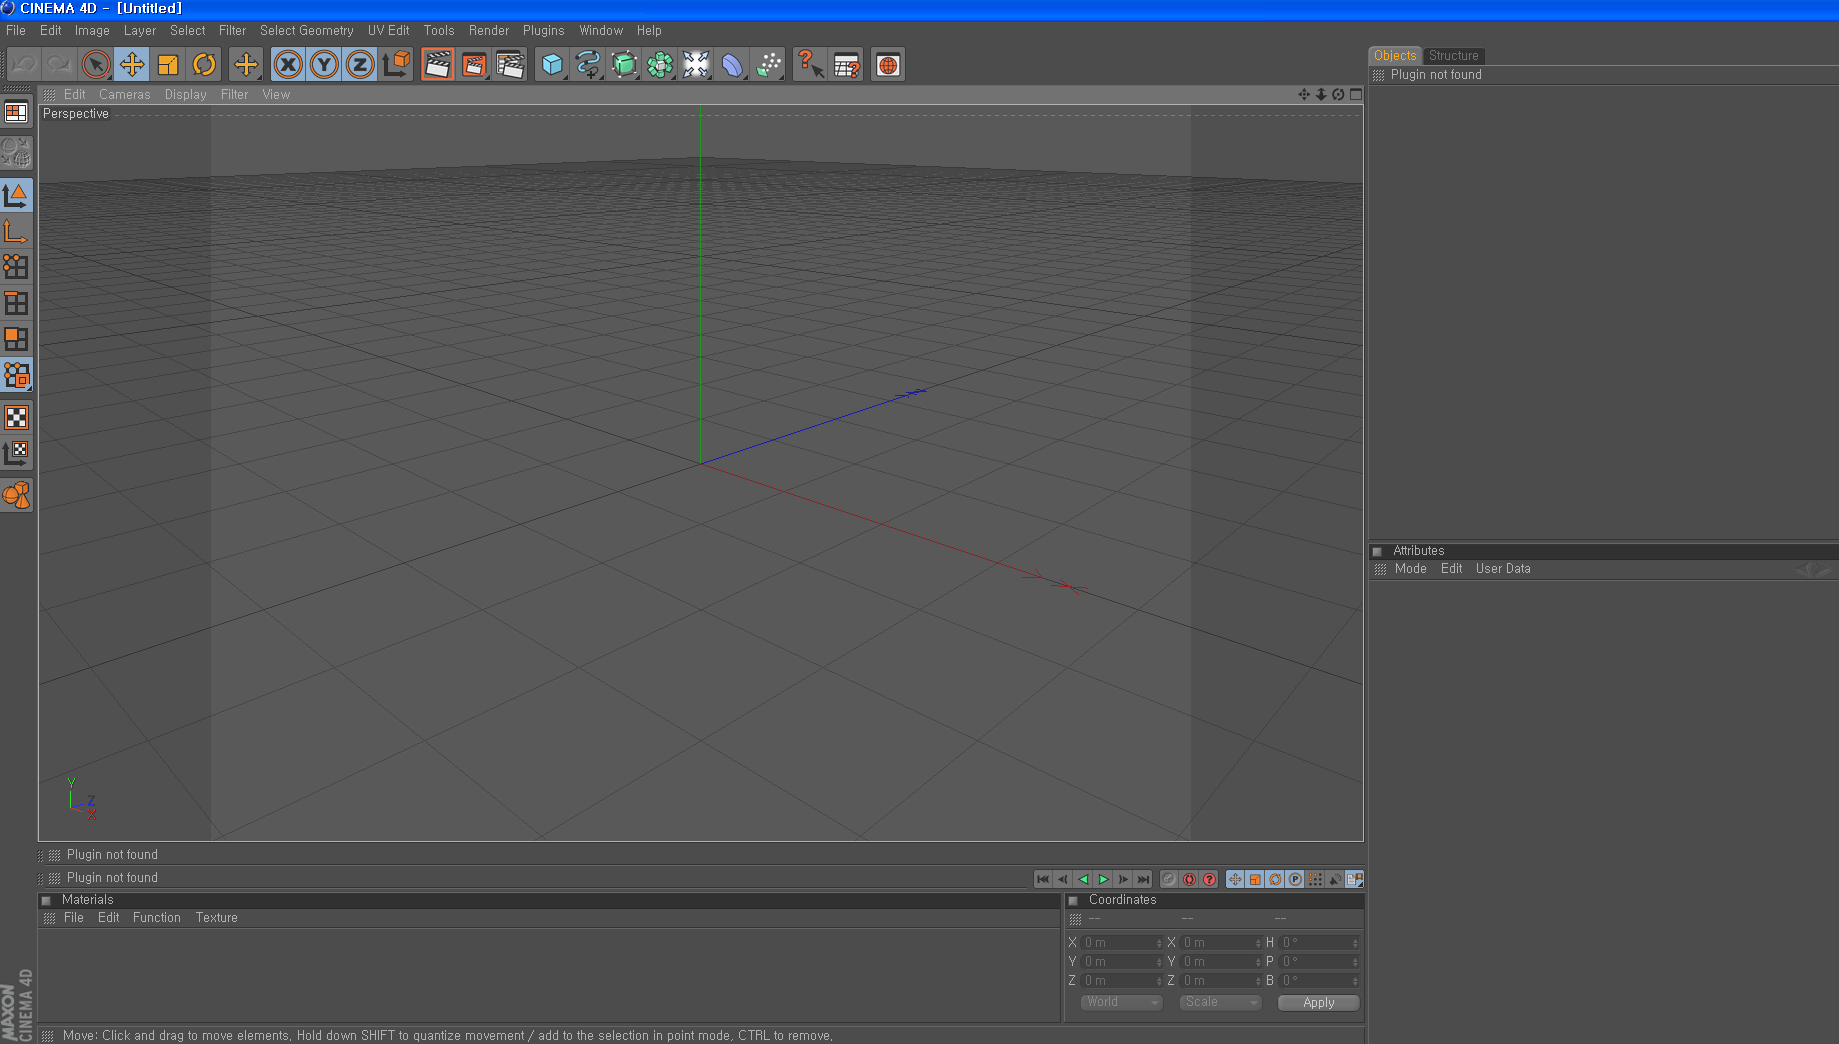Select the Live Selection tool

(x=96, y=65)
